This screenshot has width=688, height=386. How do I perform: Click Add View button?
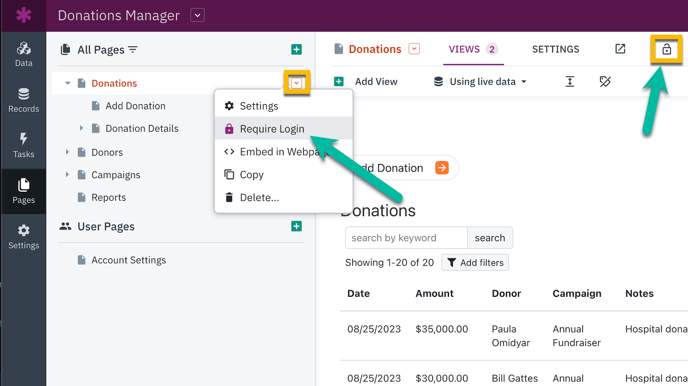coord(366,82)
